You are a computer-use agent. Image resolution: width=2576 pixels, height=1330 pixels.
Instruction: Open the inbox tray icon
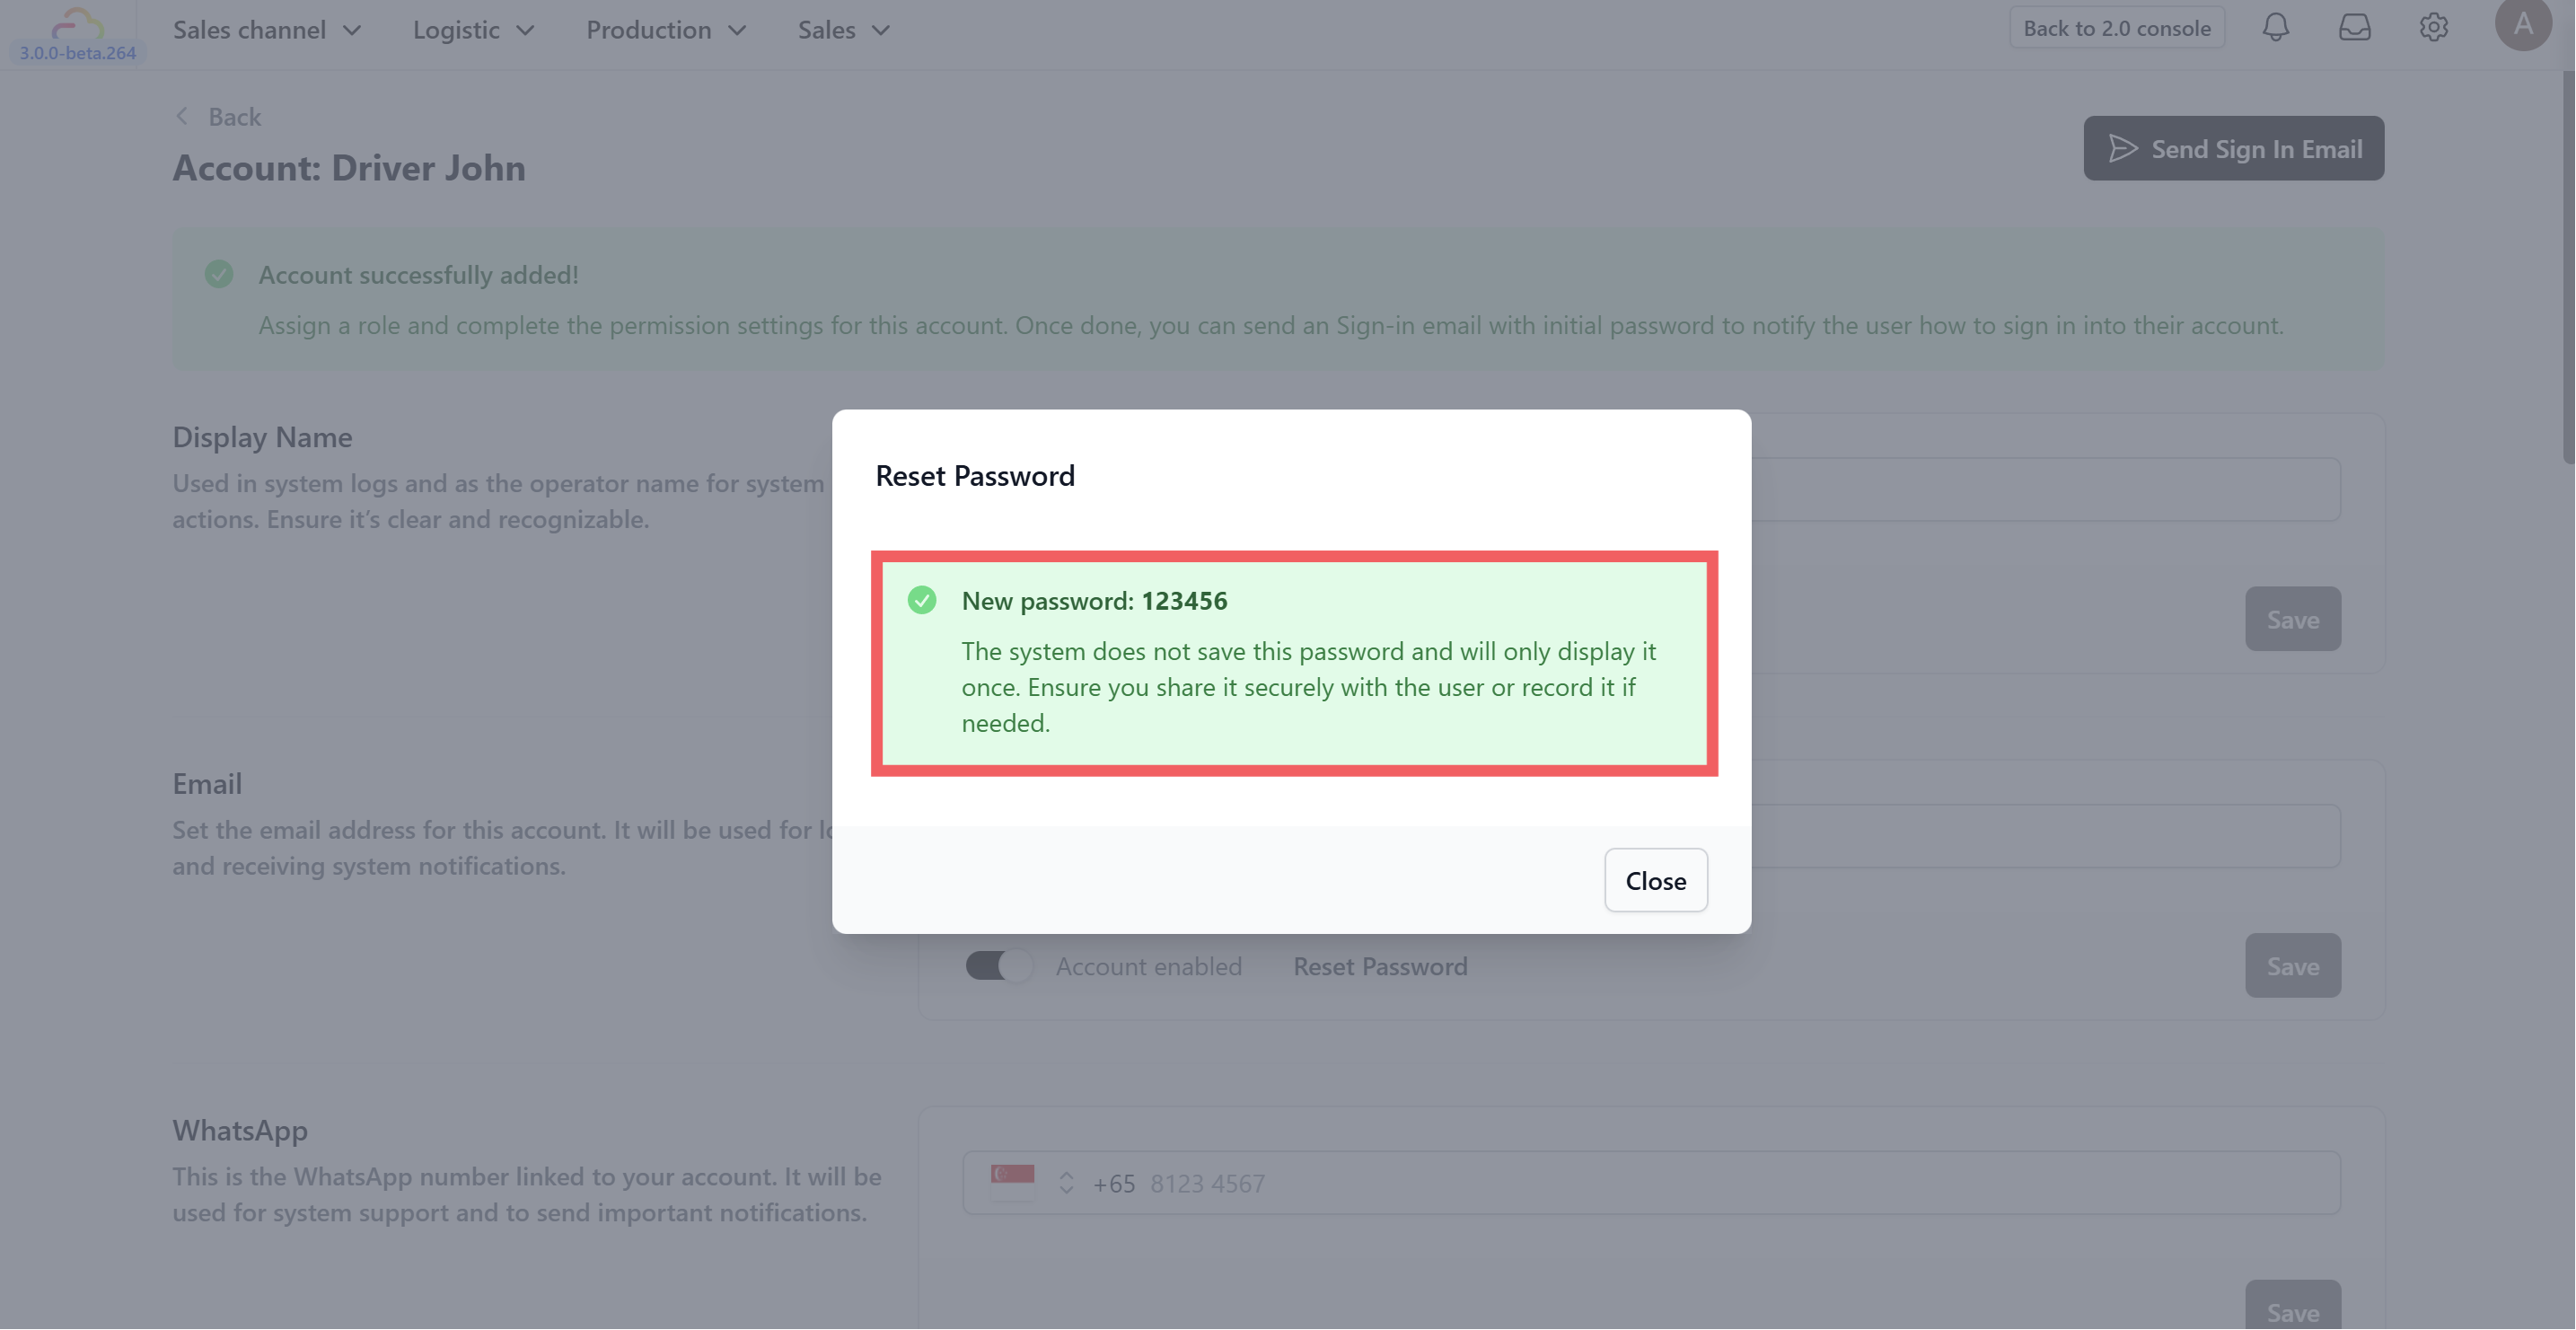pyautogui.click(x=2354, y=28)
